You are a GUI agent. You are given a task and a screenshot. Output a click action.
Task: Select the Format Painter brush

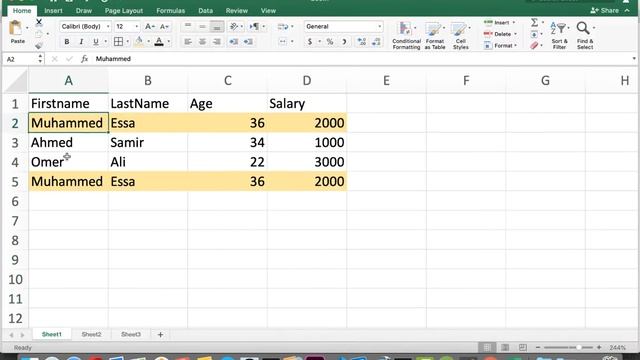39,45
